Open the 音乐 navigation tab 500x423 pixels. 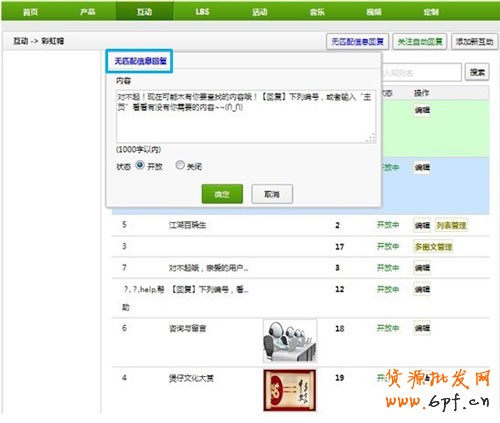pos(317,12)
